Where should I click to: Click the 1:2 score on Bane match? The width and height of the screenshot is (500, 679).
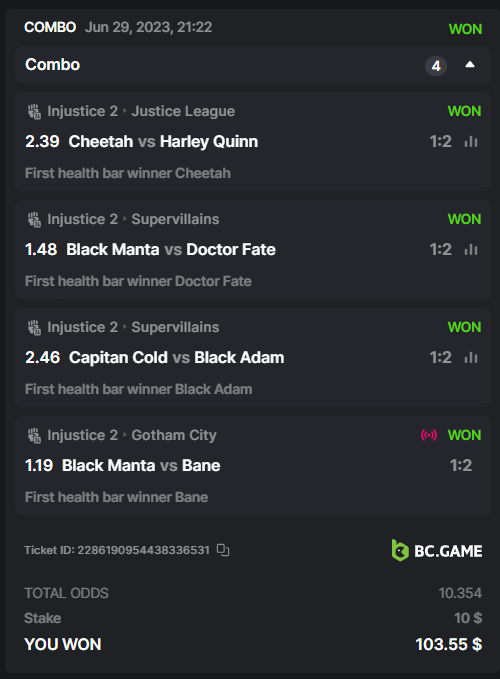pyautogui.click(x=461, y=466)
